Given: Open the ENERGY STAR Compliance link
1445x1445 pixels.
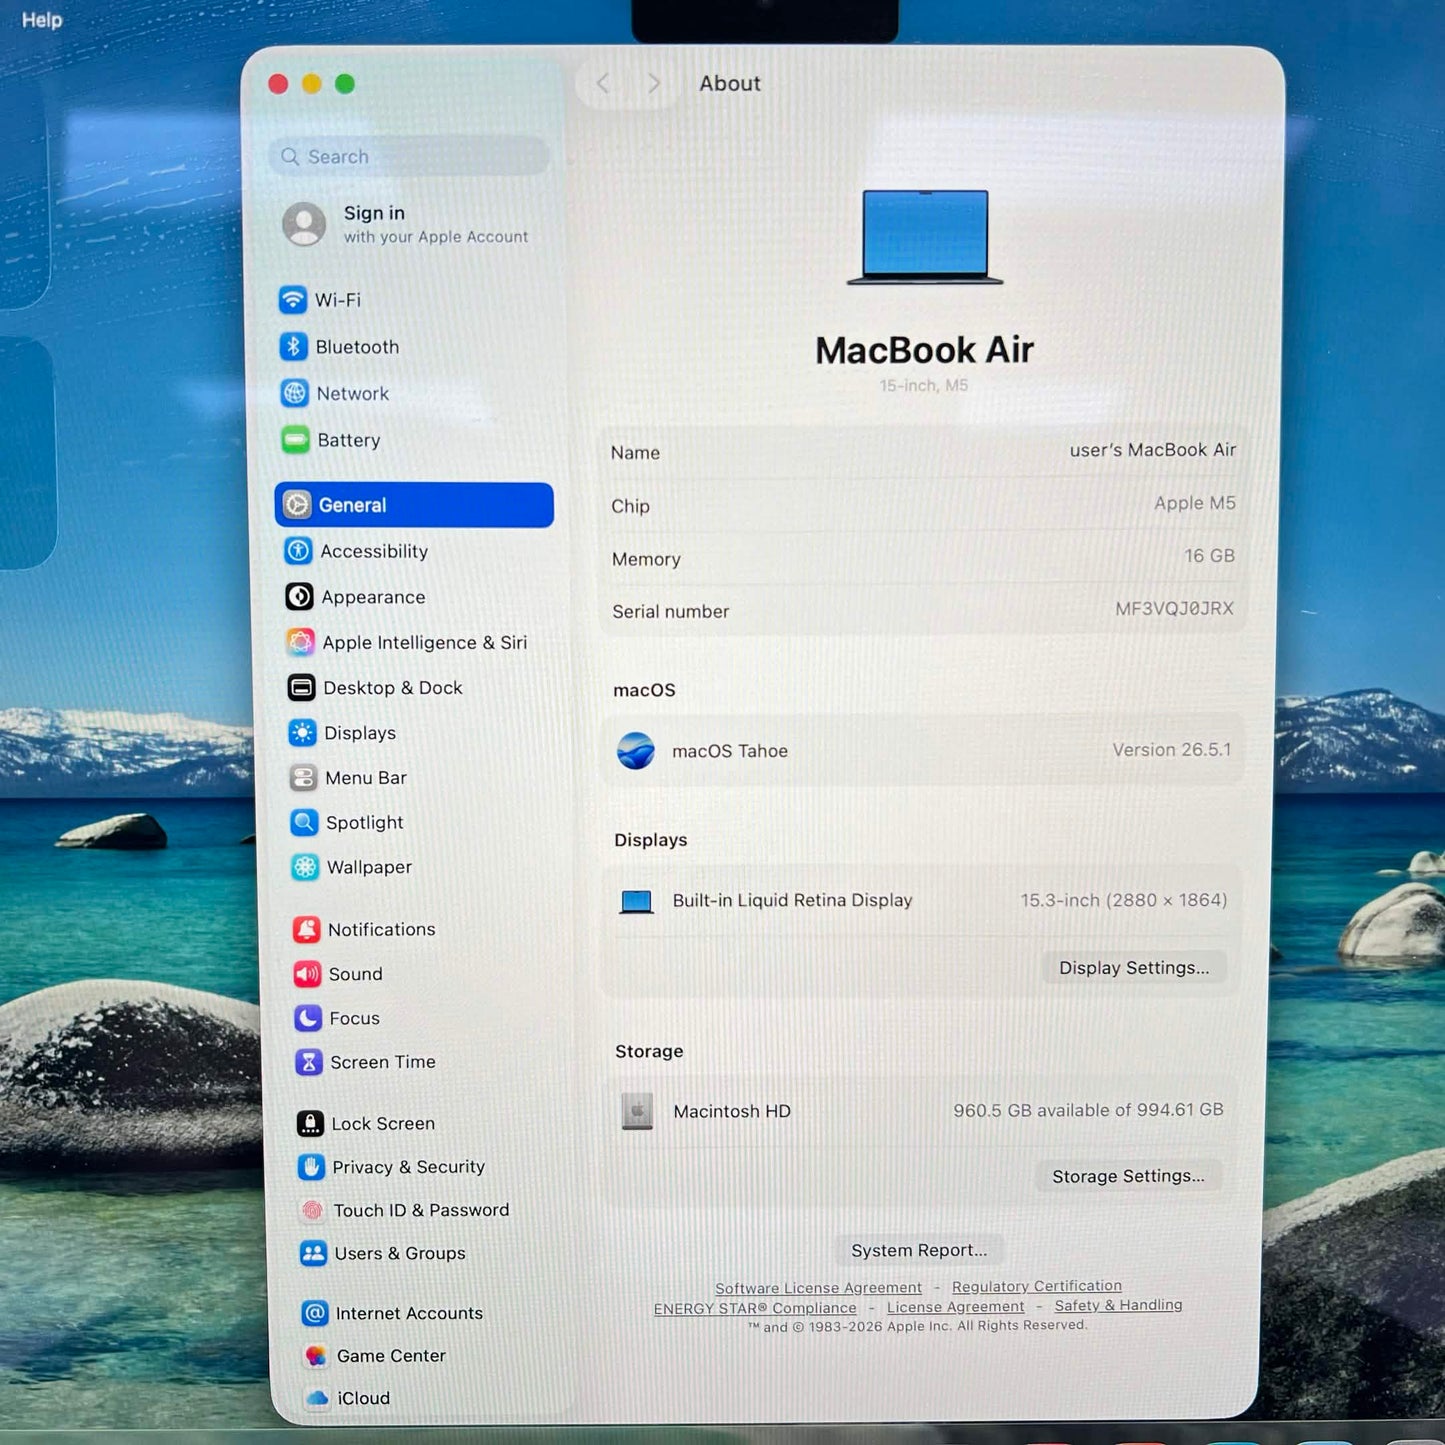Looking at the screenshot, I should click(x=755, y=1308).
